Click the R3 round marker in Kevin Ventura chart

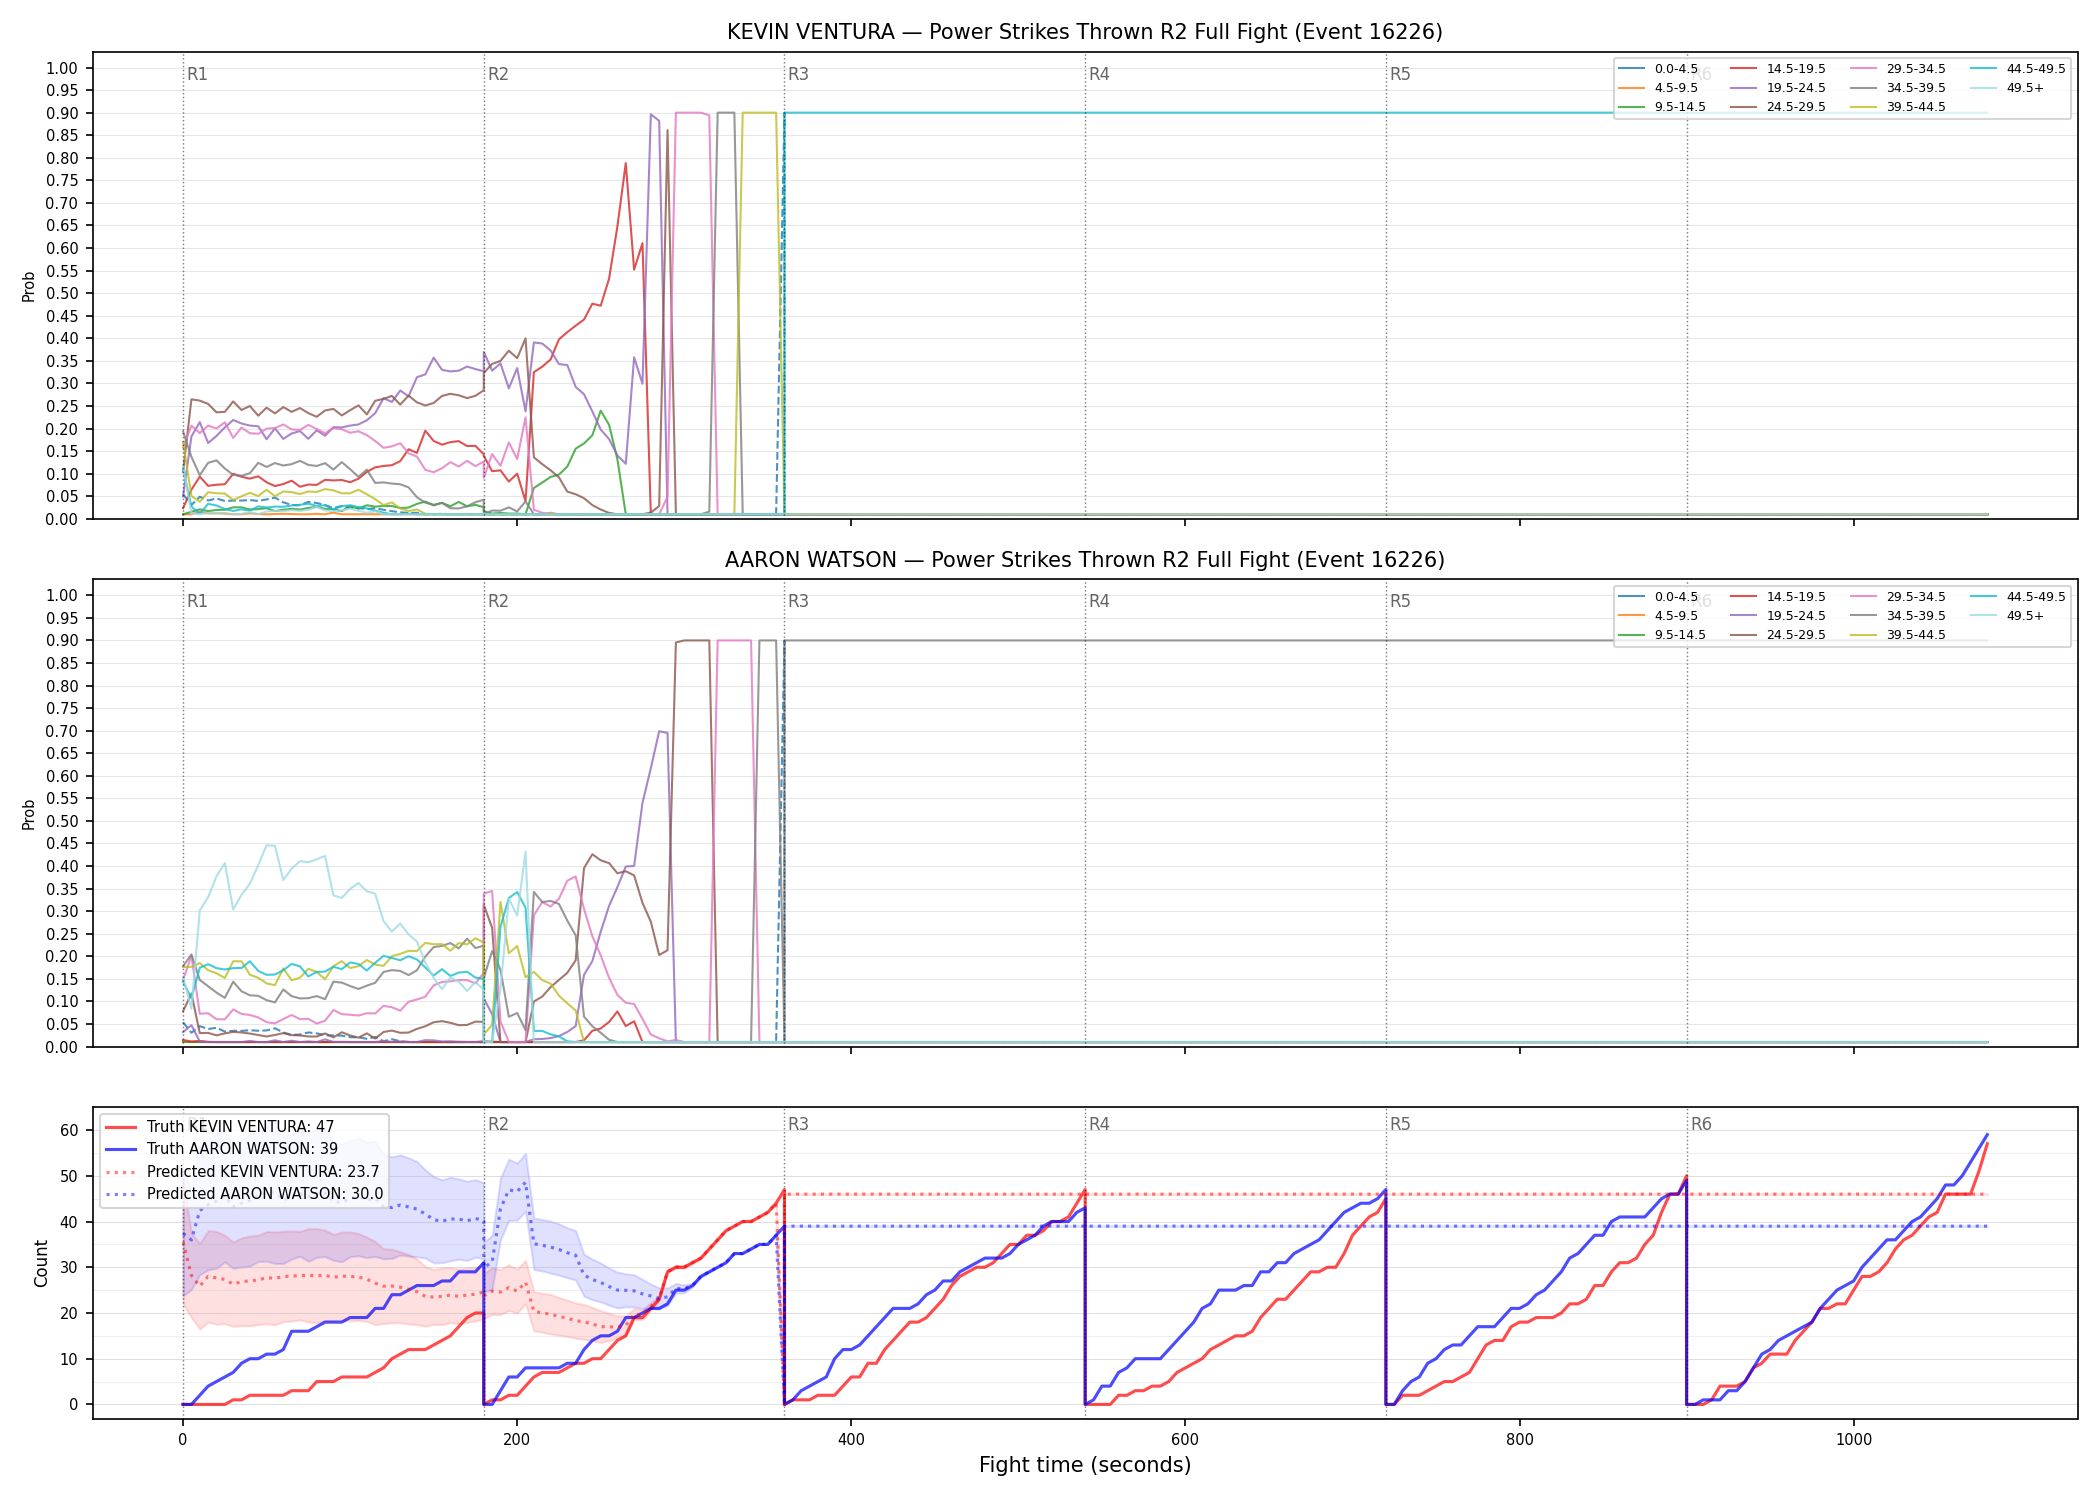pos(798,74)
